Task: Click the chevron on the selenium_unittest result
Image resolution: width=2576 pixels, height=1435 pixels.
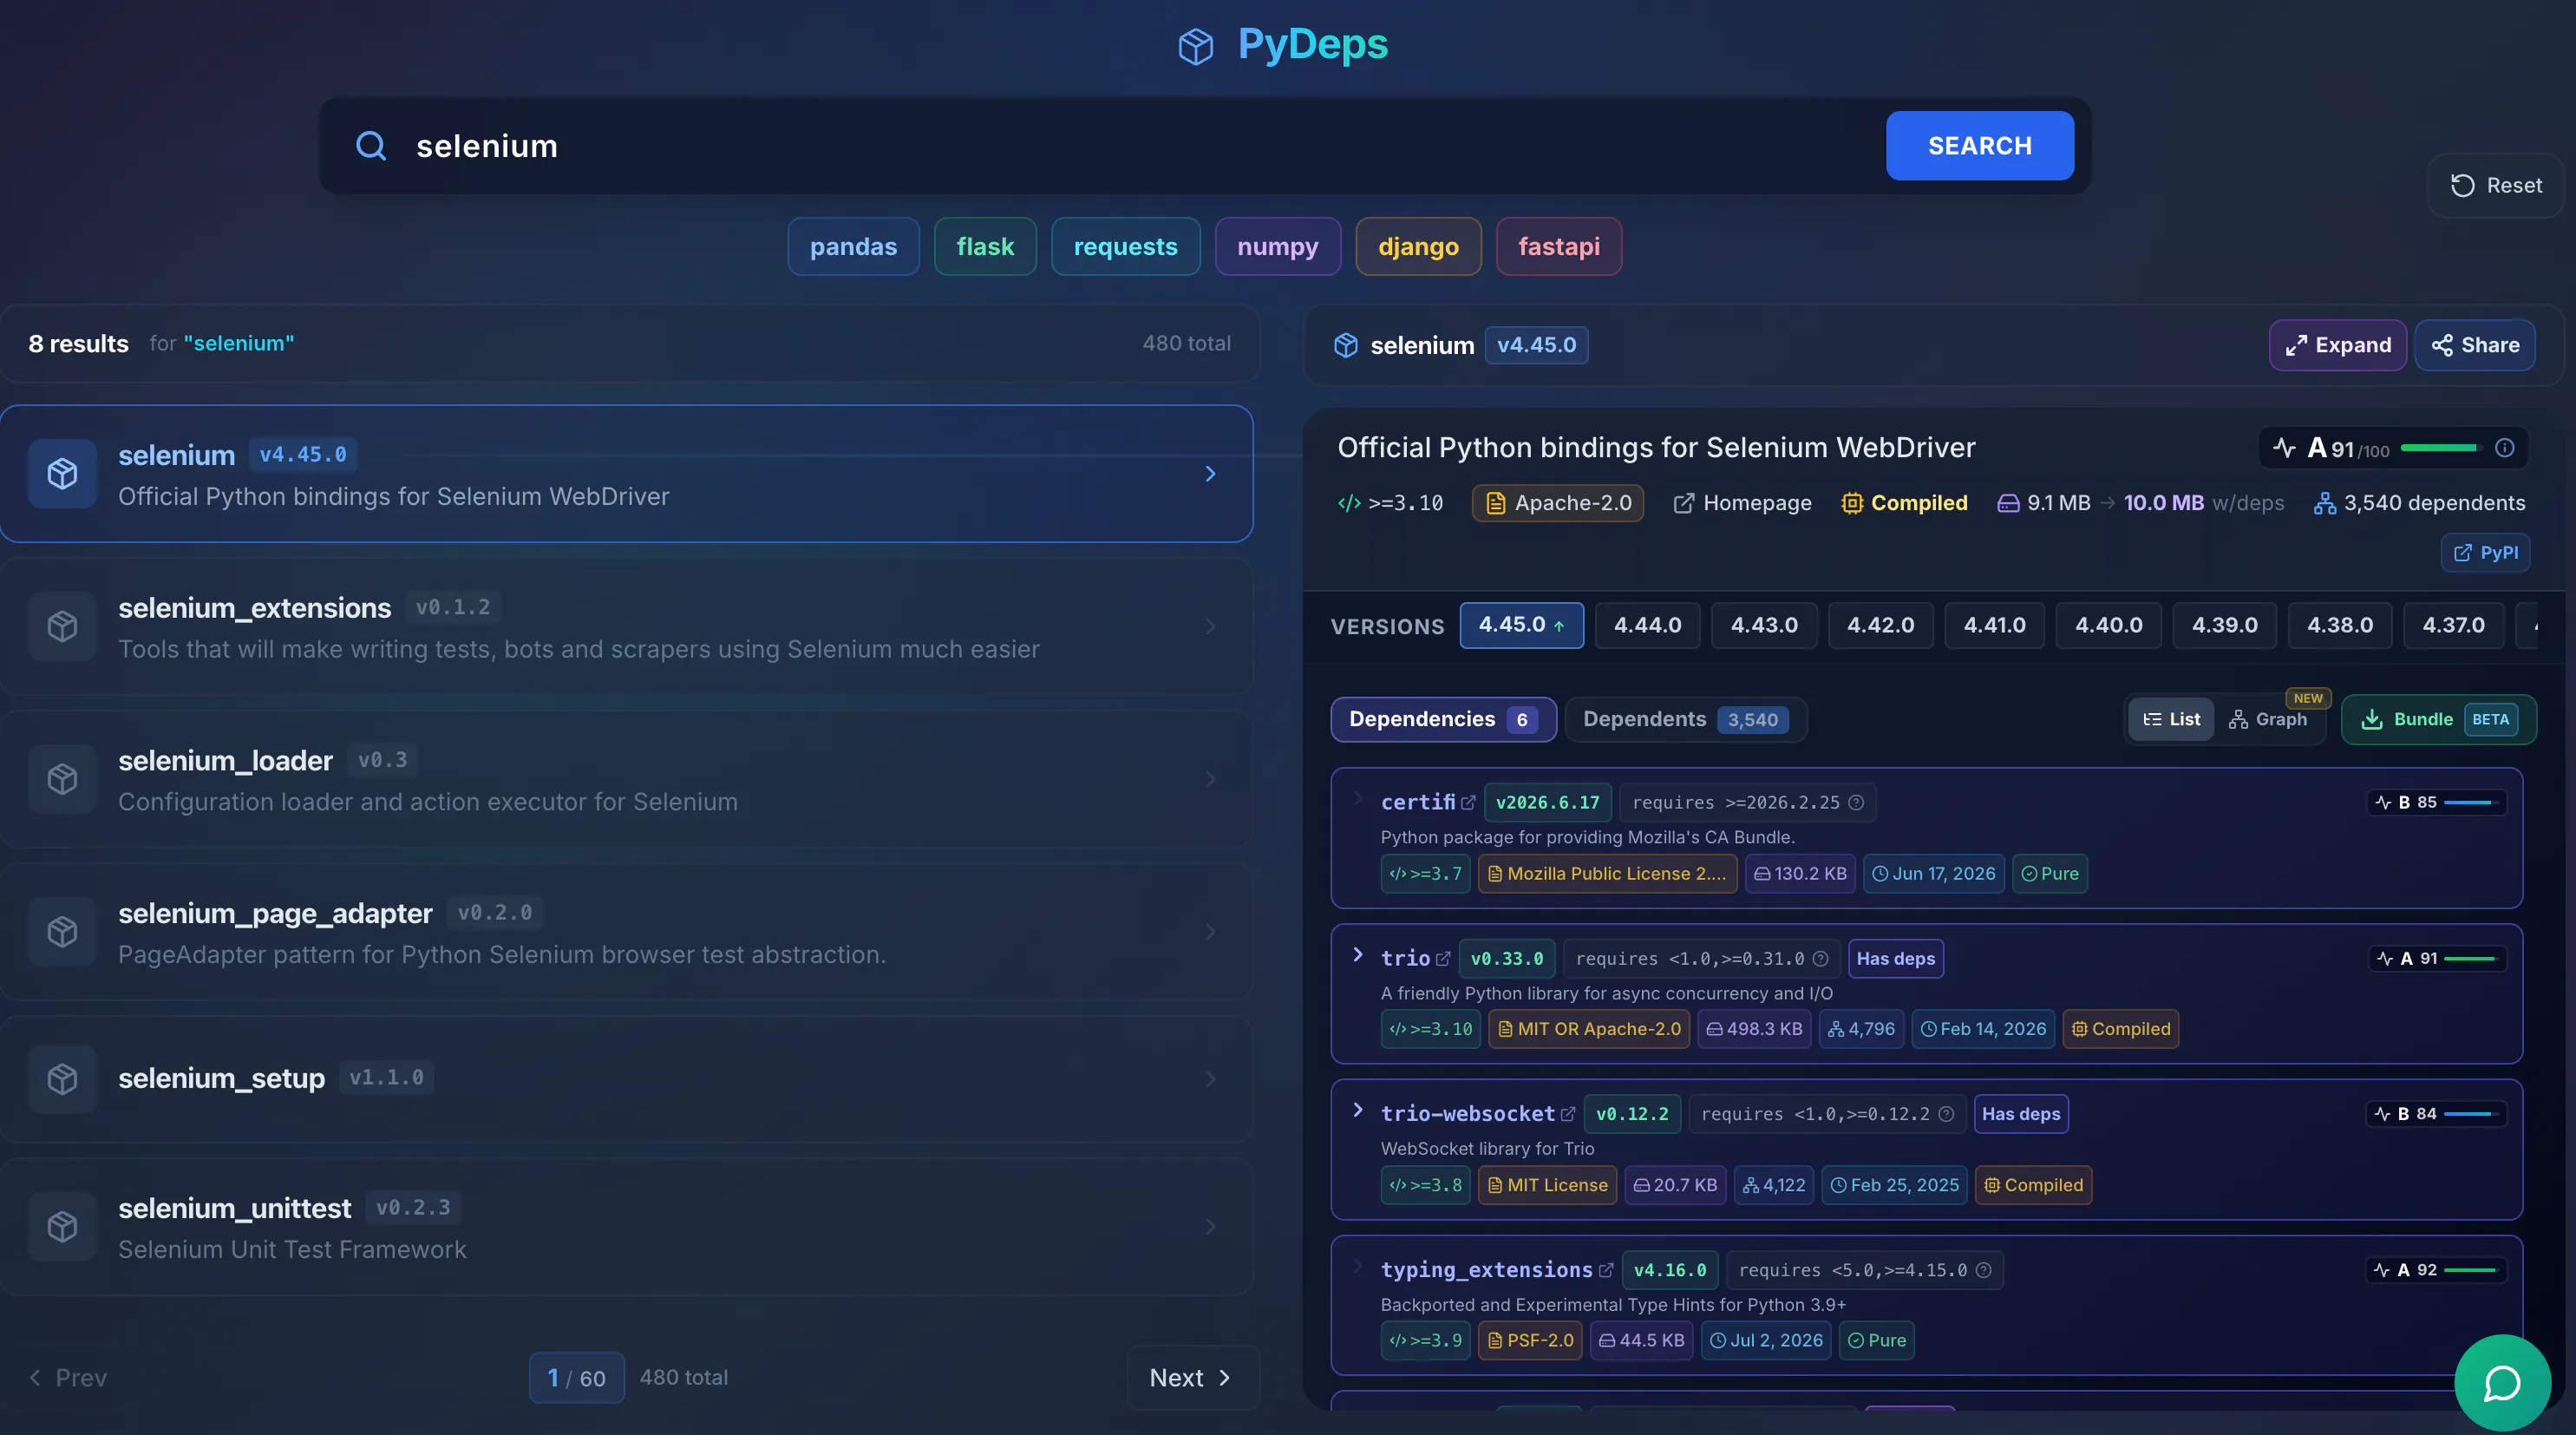Action: click(1210, 1226)
